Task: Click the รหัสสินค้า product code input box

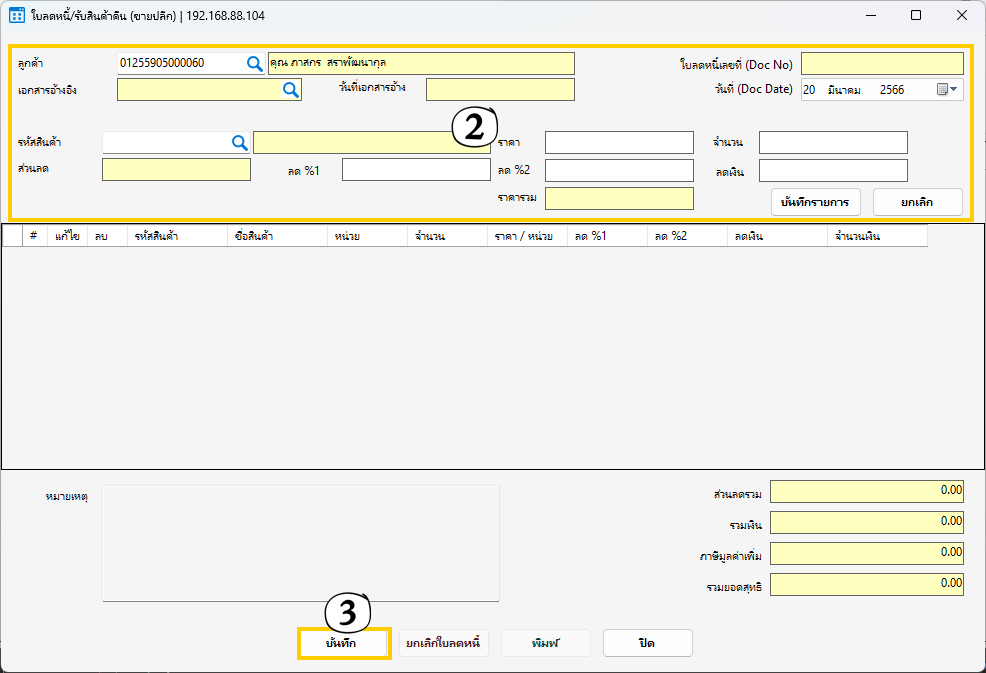Action: point(165,143)
